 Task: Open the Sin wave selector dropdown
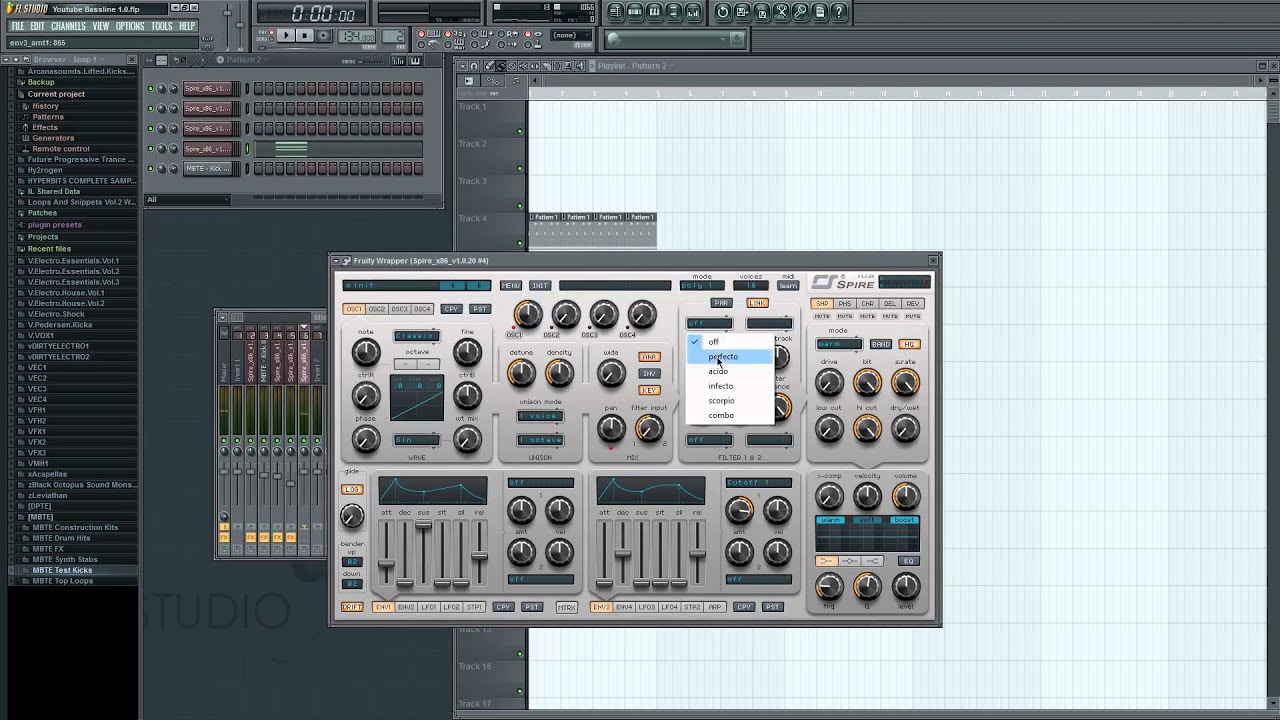pyautogui.click(x=416, y=440)
